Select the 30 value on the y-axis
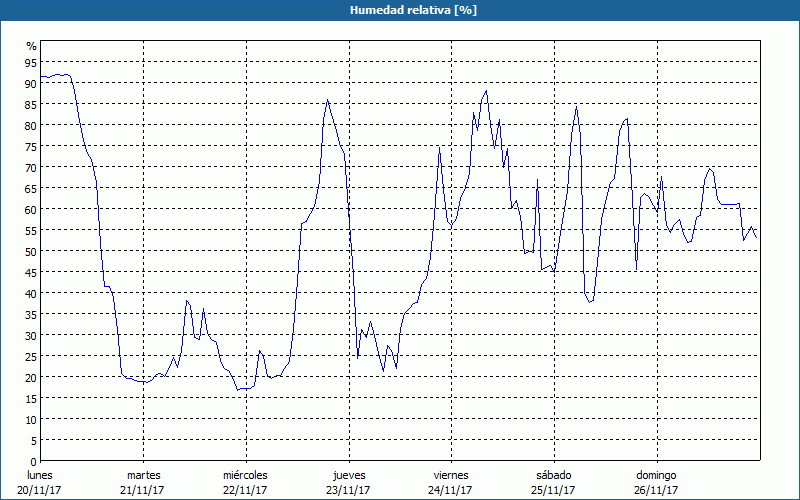Viewport: 800px width, 500px height. 31,335
